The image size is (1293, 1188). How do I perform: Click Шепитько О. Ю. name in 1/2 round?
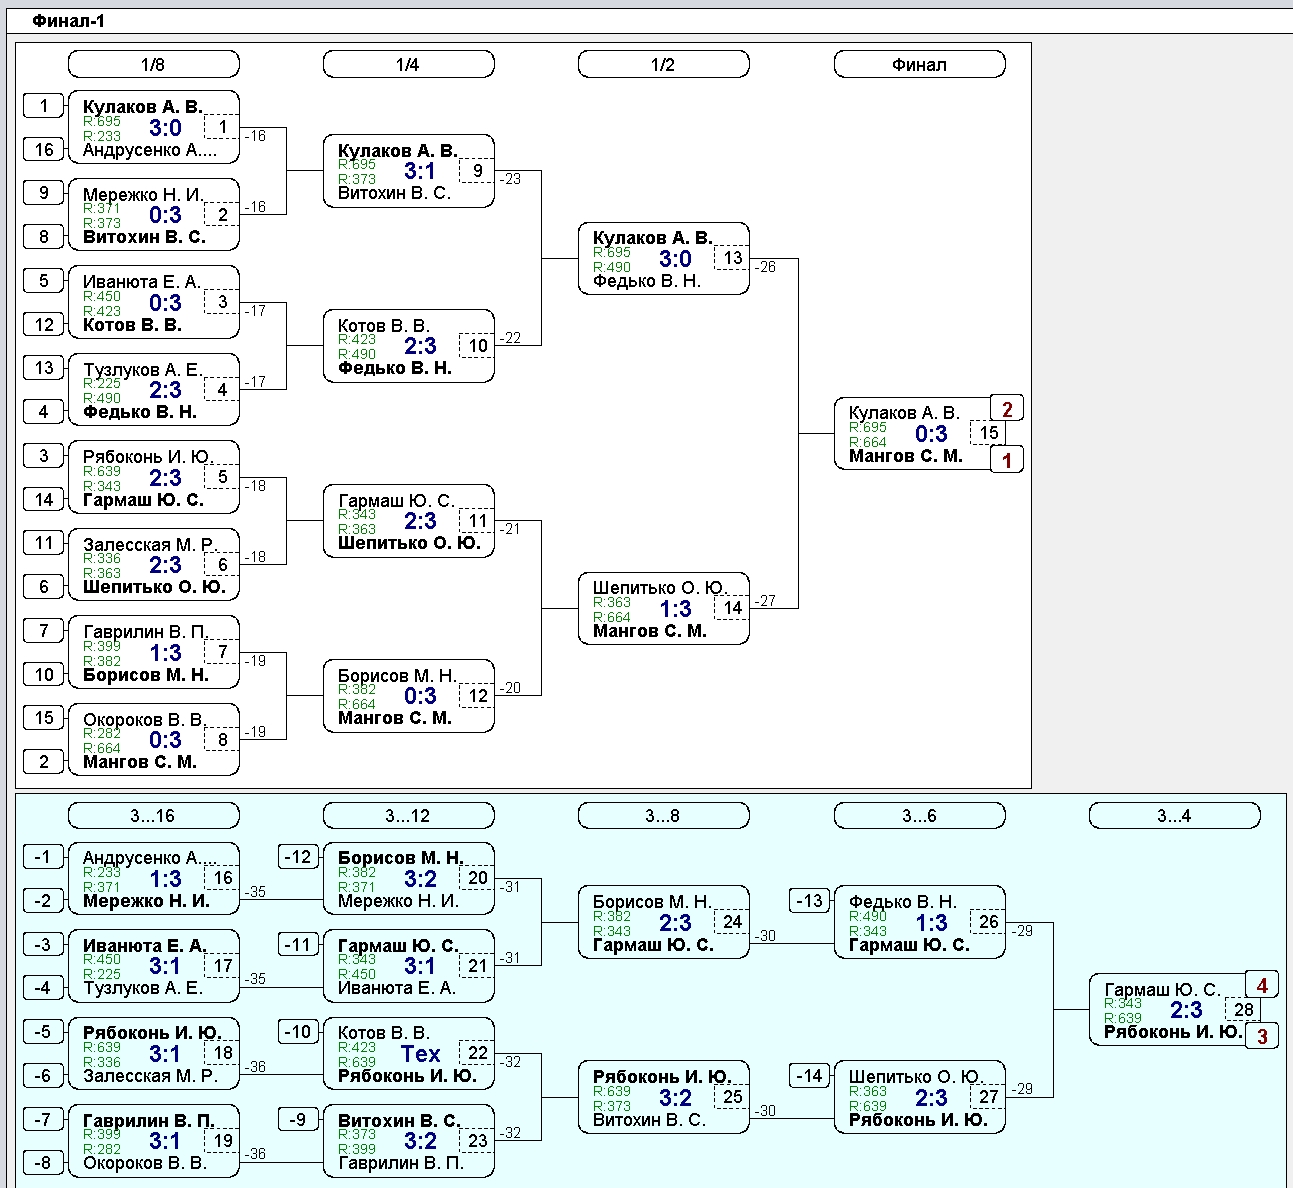[x=659, y=588]
